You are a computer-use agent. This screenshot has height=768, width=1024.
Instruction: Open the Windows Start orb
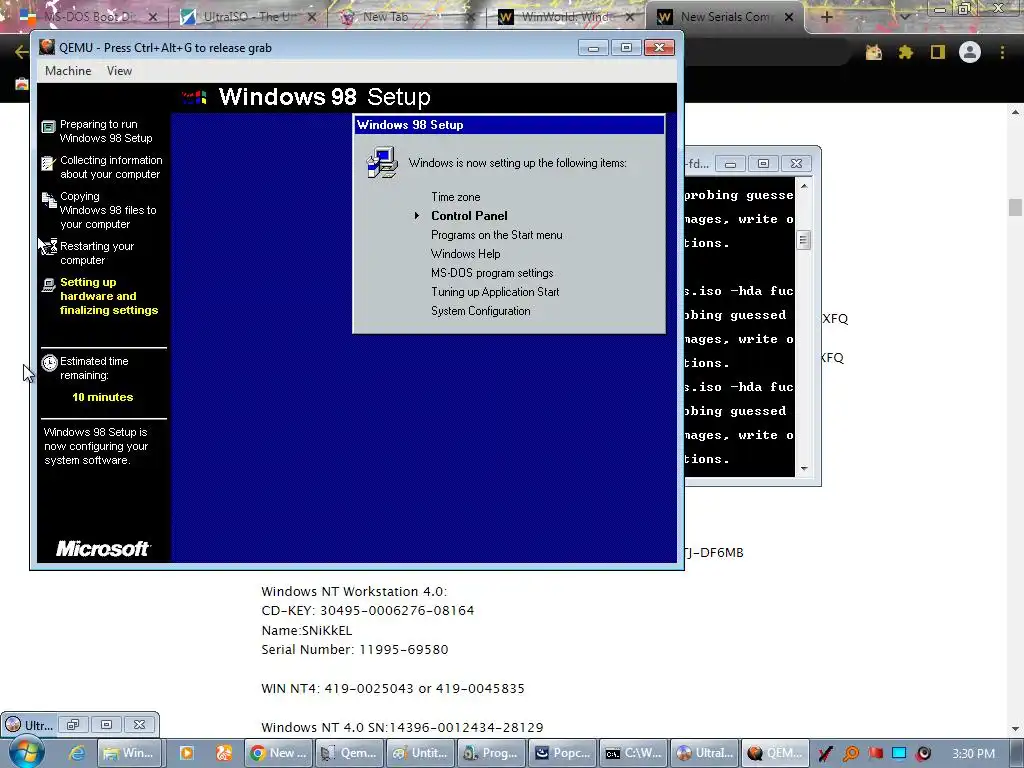[26, 752]
